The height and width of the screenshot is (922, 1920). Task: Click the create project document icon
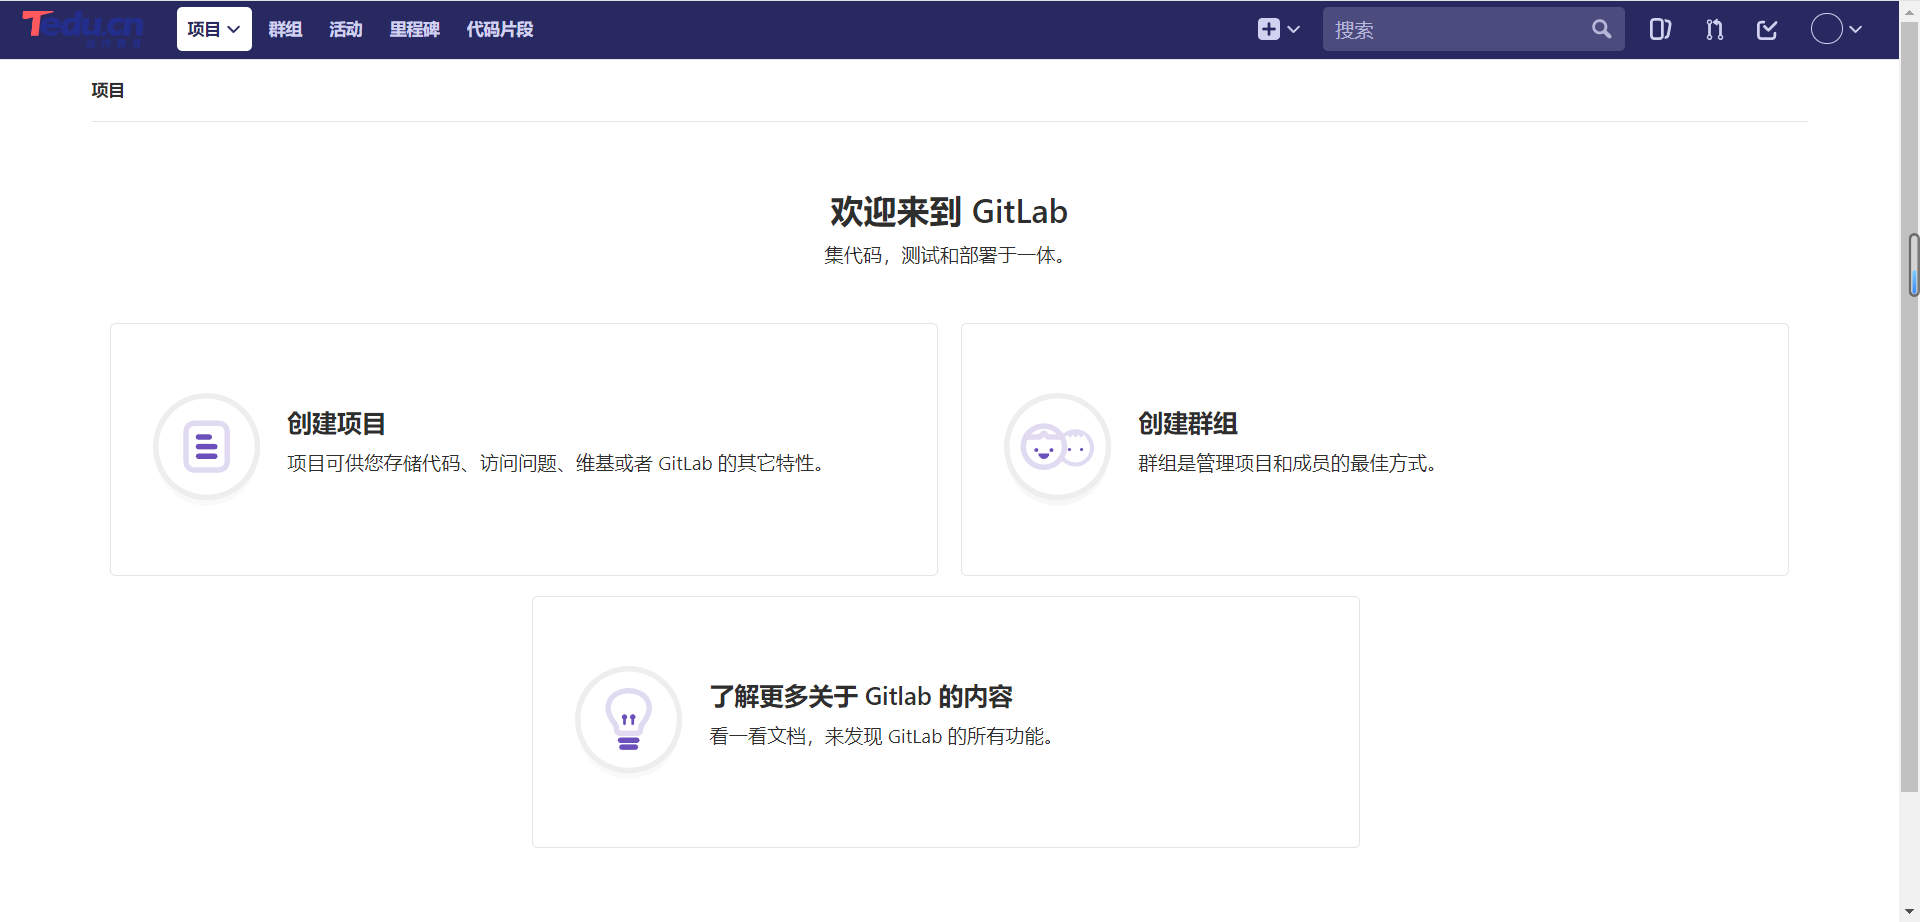[x=207, y=447]
